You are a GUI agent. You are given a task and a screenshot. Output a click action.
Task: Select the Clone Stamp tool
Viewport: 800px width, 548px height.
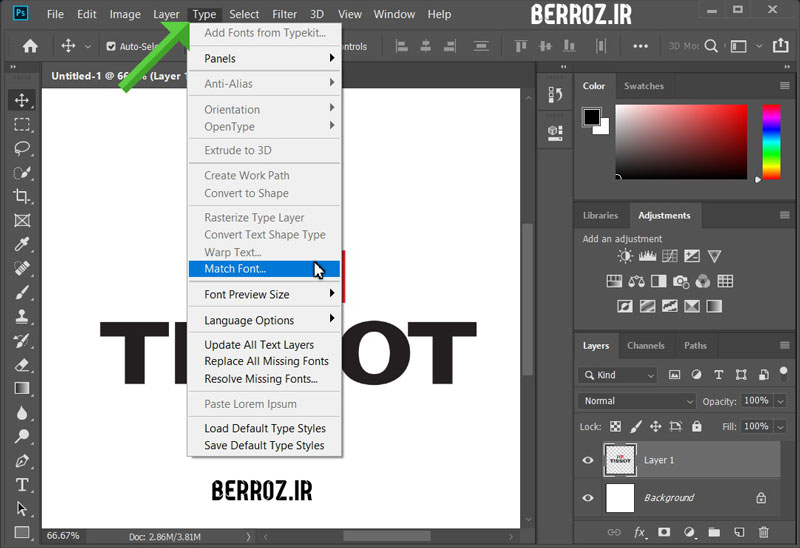pyautogui.click(x=21, y=316)
